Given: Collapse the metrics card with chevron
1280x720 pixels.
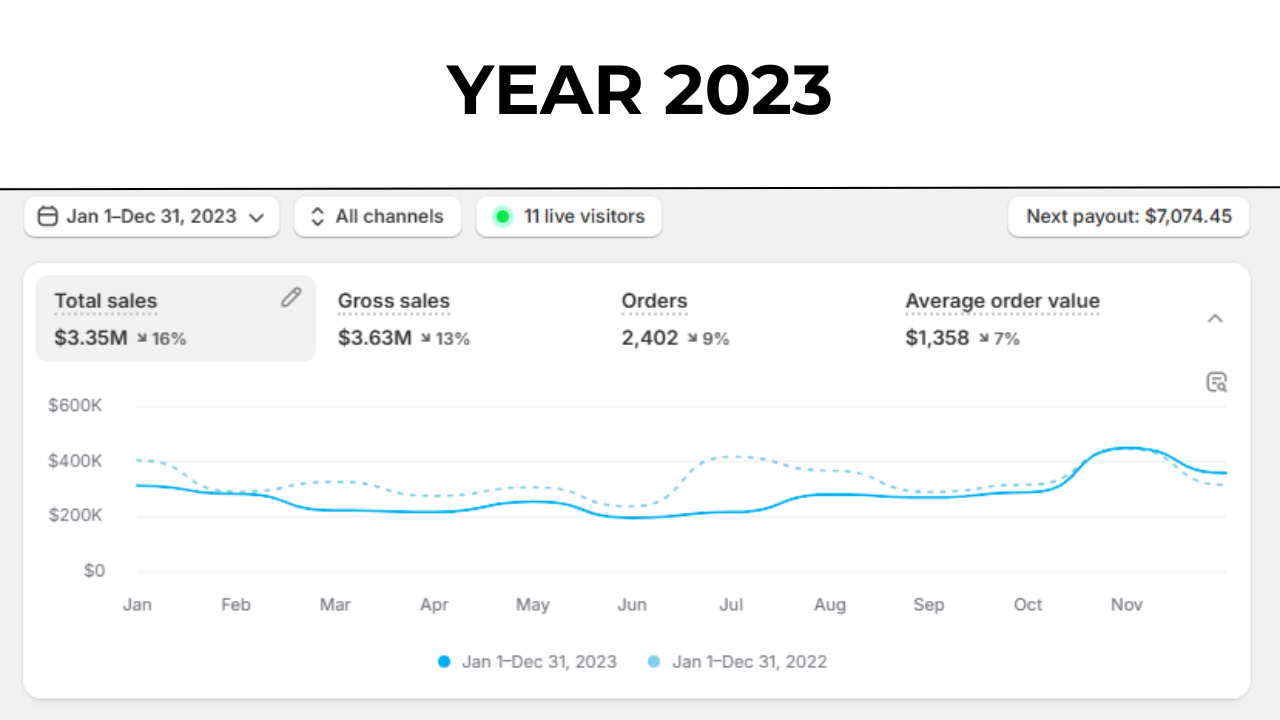Looking at the screenshot, I should (x=1215, y=318).
